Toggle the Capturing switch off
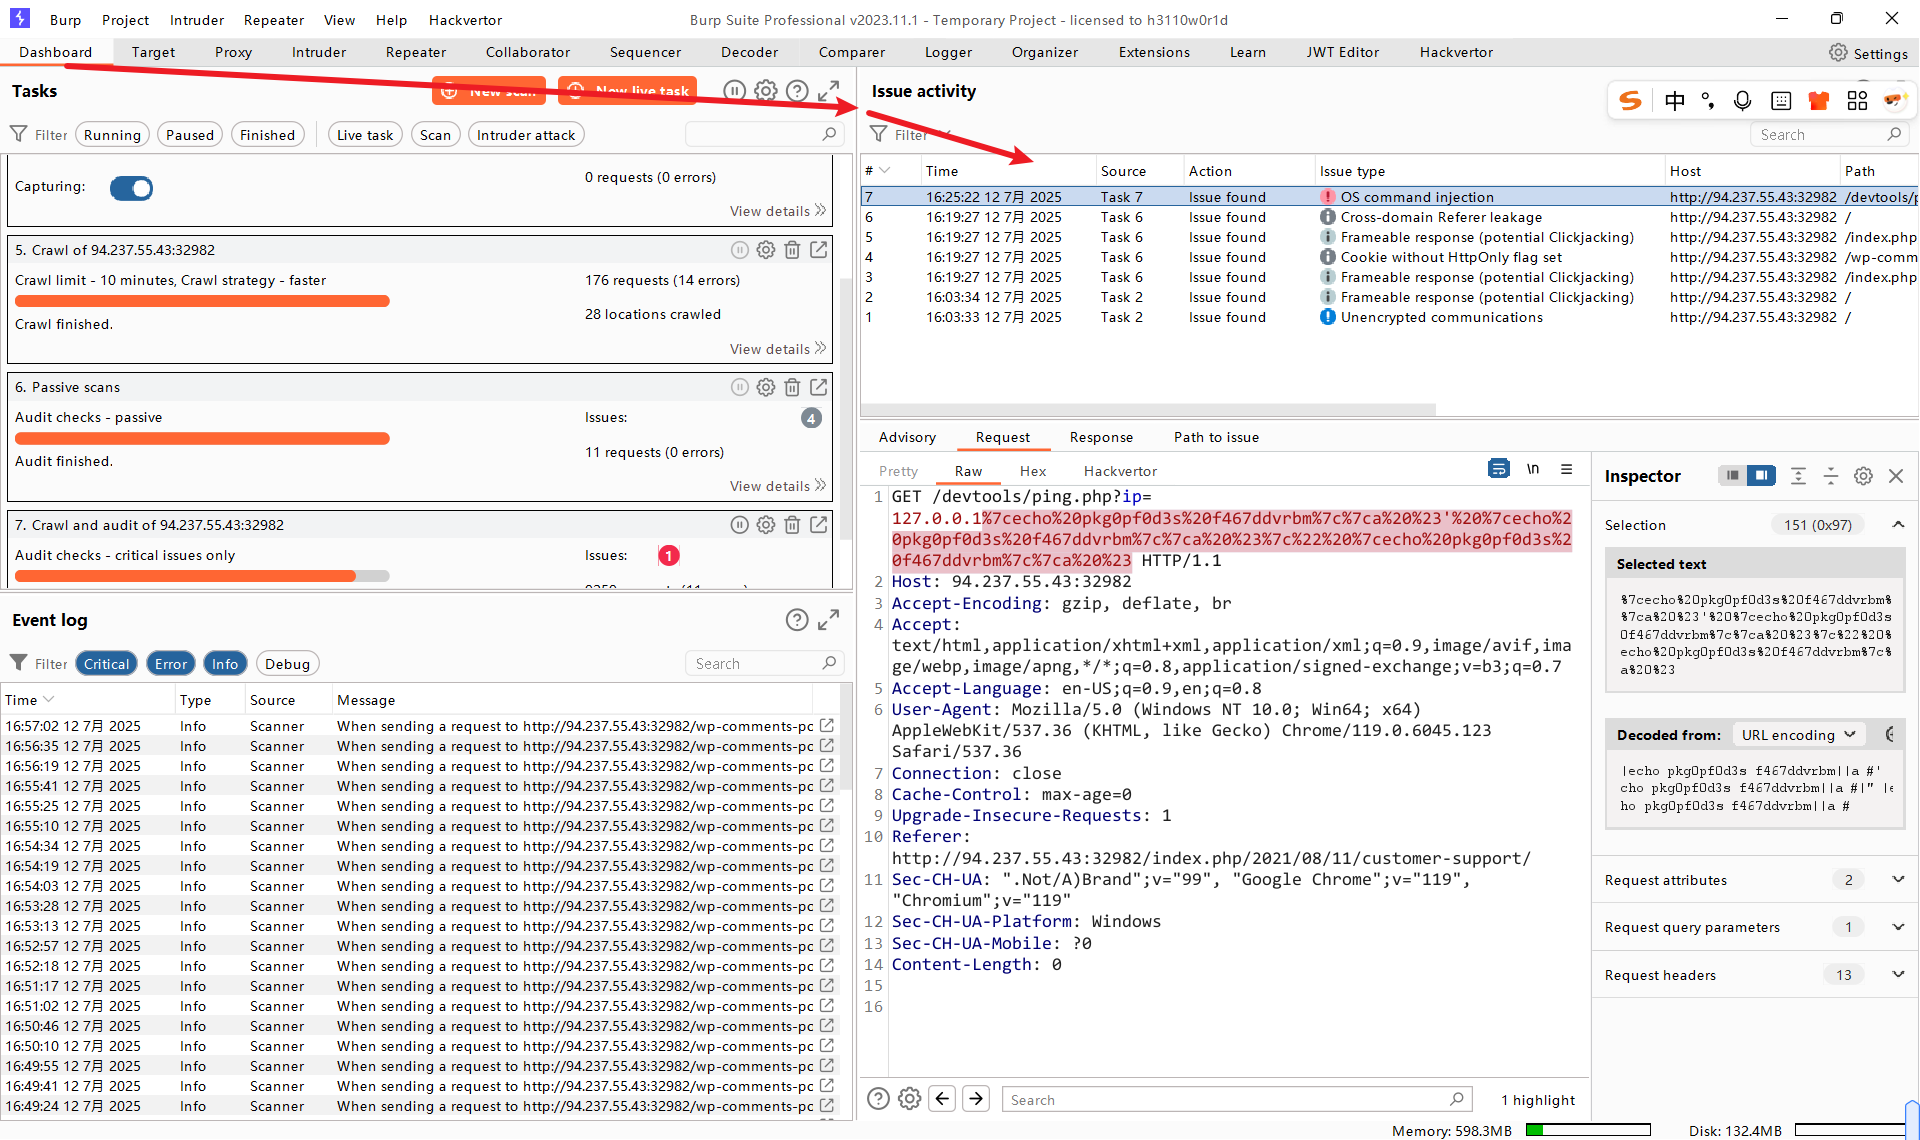1920x1140 pixels. pyautogui.click(x=132, y=188)
